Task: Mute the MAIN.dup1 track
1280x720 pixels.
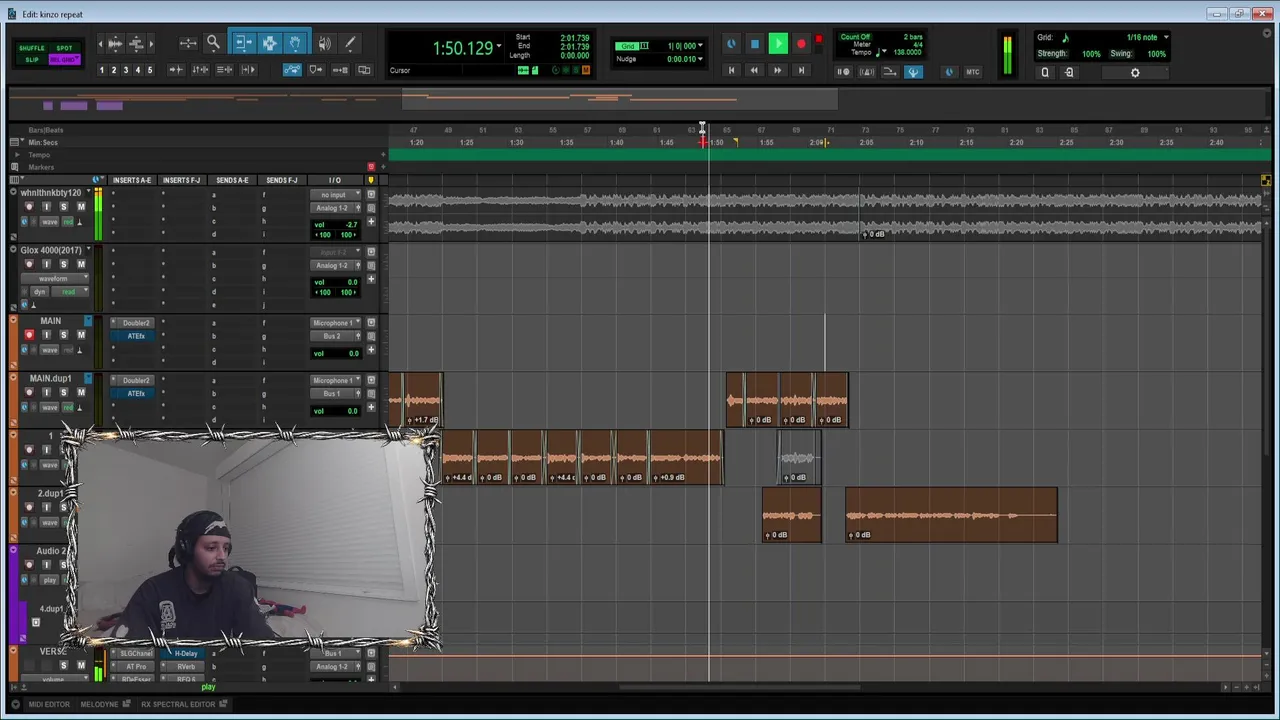Action: point(81,393)
